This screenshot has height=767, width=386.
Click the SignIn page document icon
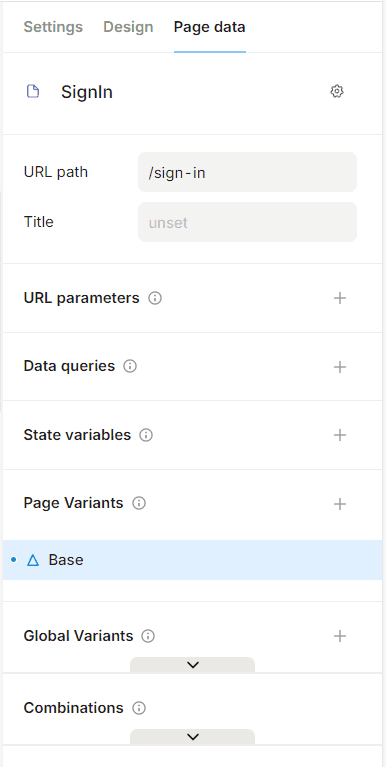coord(33,91)
